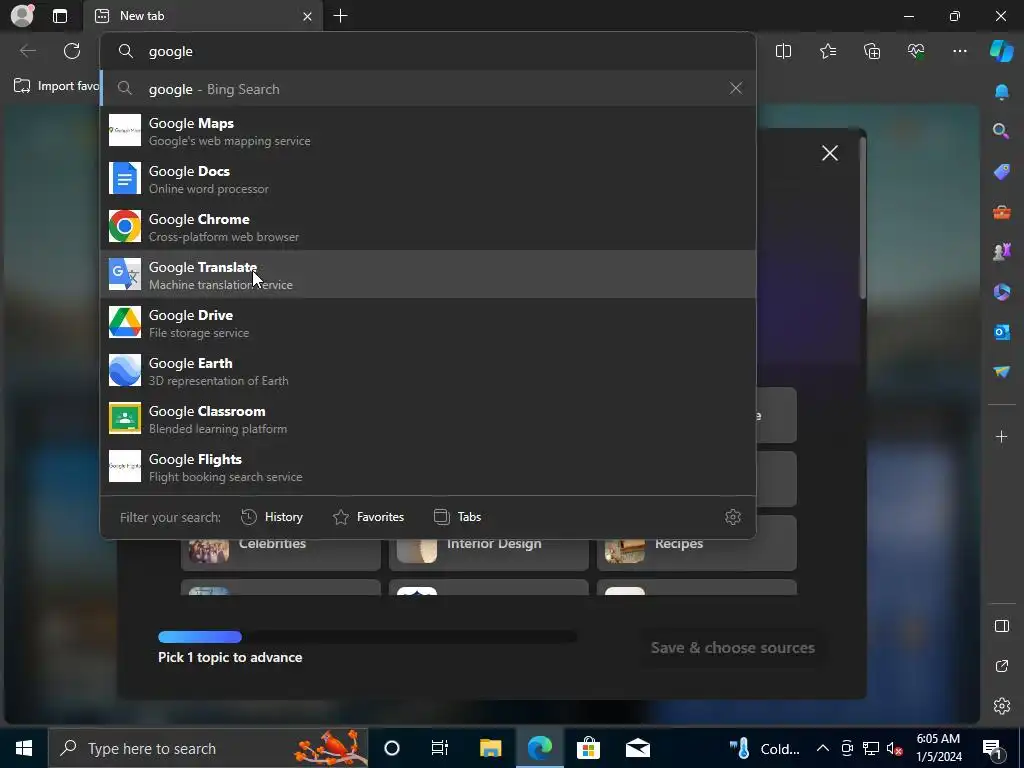
Task: Open Favorites star icon in toolbar
Action: coord(827,51)
